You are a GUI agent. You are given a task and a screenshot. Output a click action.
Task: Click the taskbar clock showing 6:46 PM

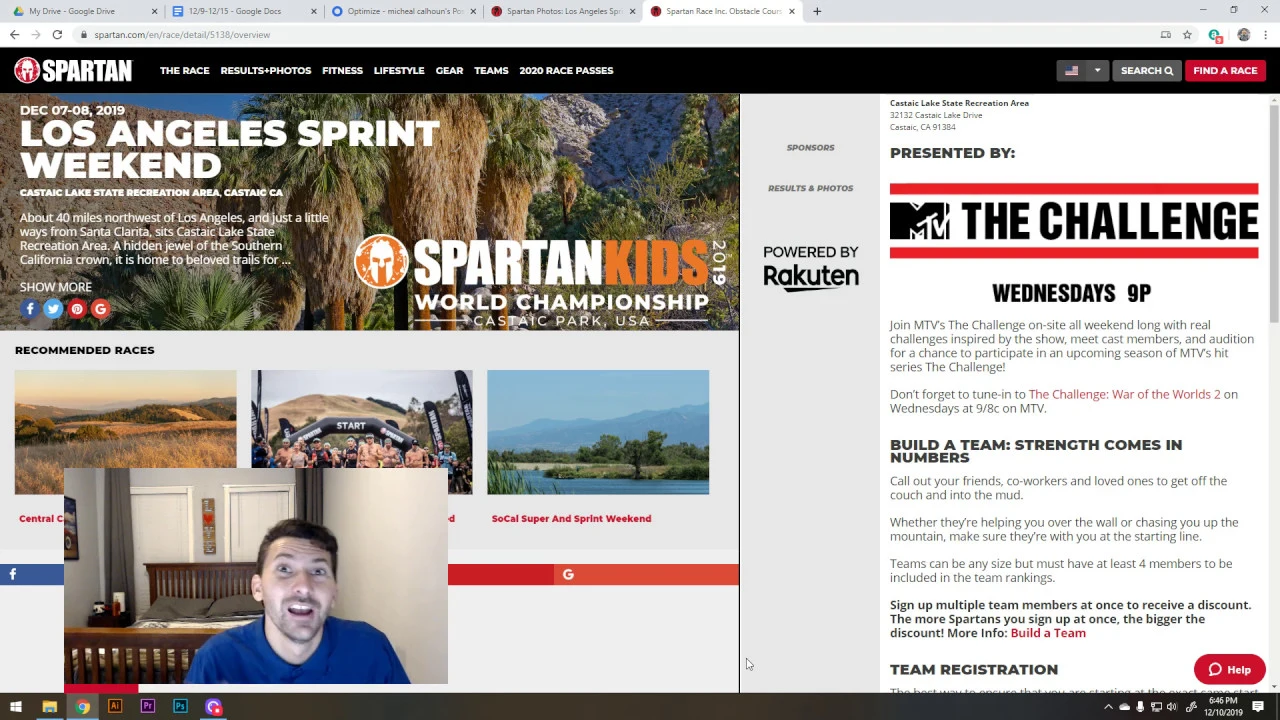1223,707
